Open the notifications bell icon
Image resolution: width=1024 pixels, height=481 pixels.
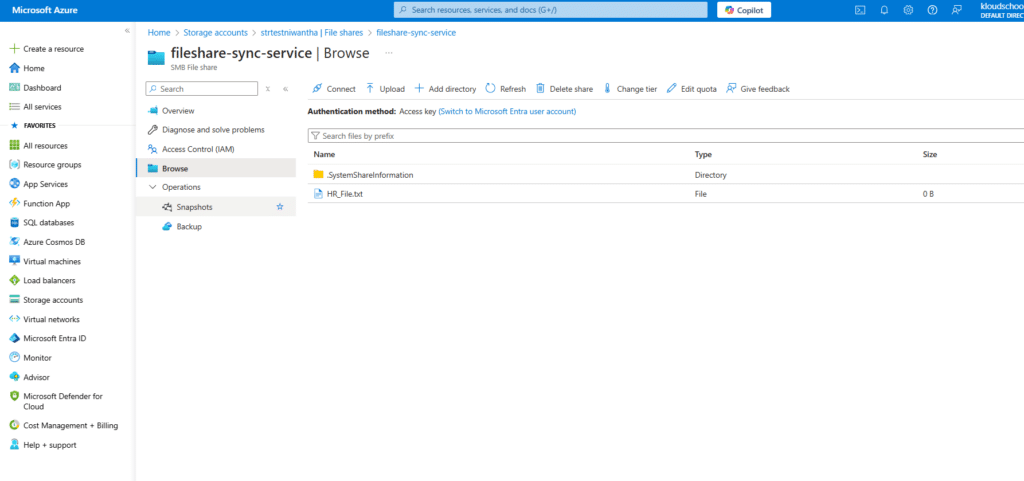point(884,10)
